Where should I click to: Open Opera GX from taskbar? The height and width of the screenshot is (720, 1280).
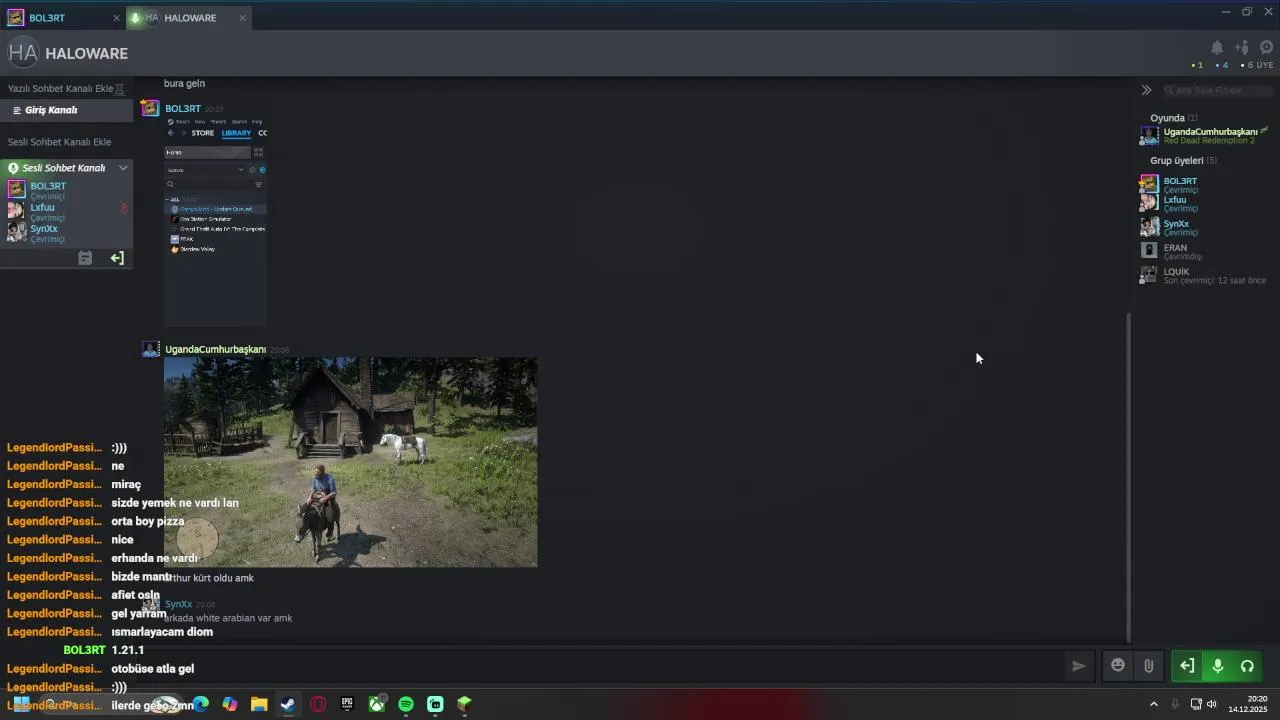pos(318,704)
